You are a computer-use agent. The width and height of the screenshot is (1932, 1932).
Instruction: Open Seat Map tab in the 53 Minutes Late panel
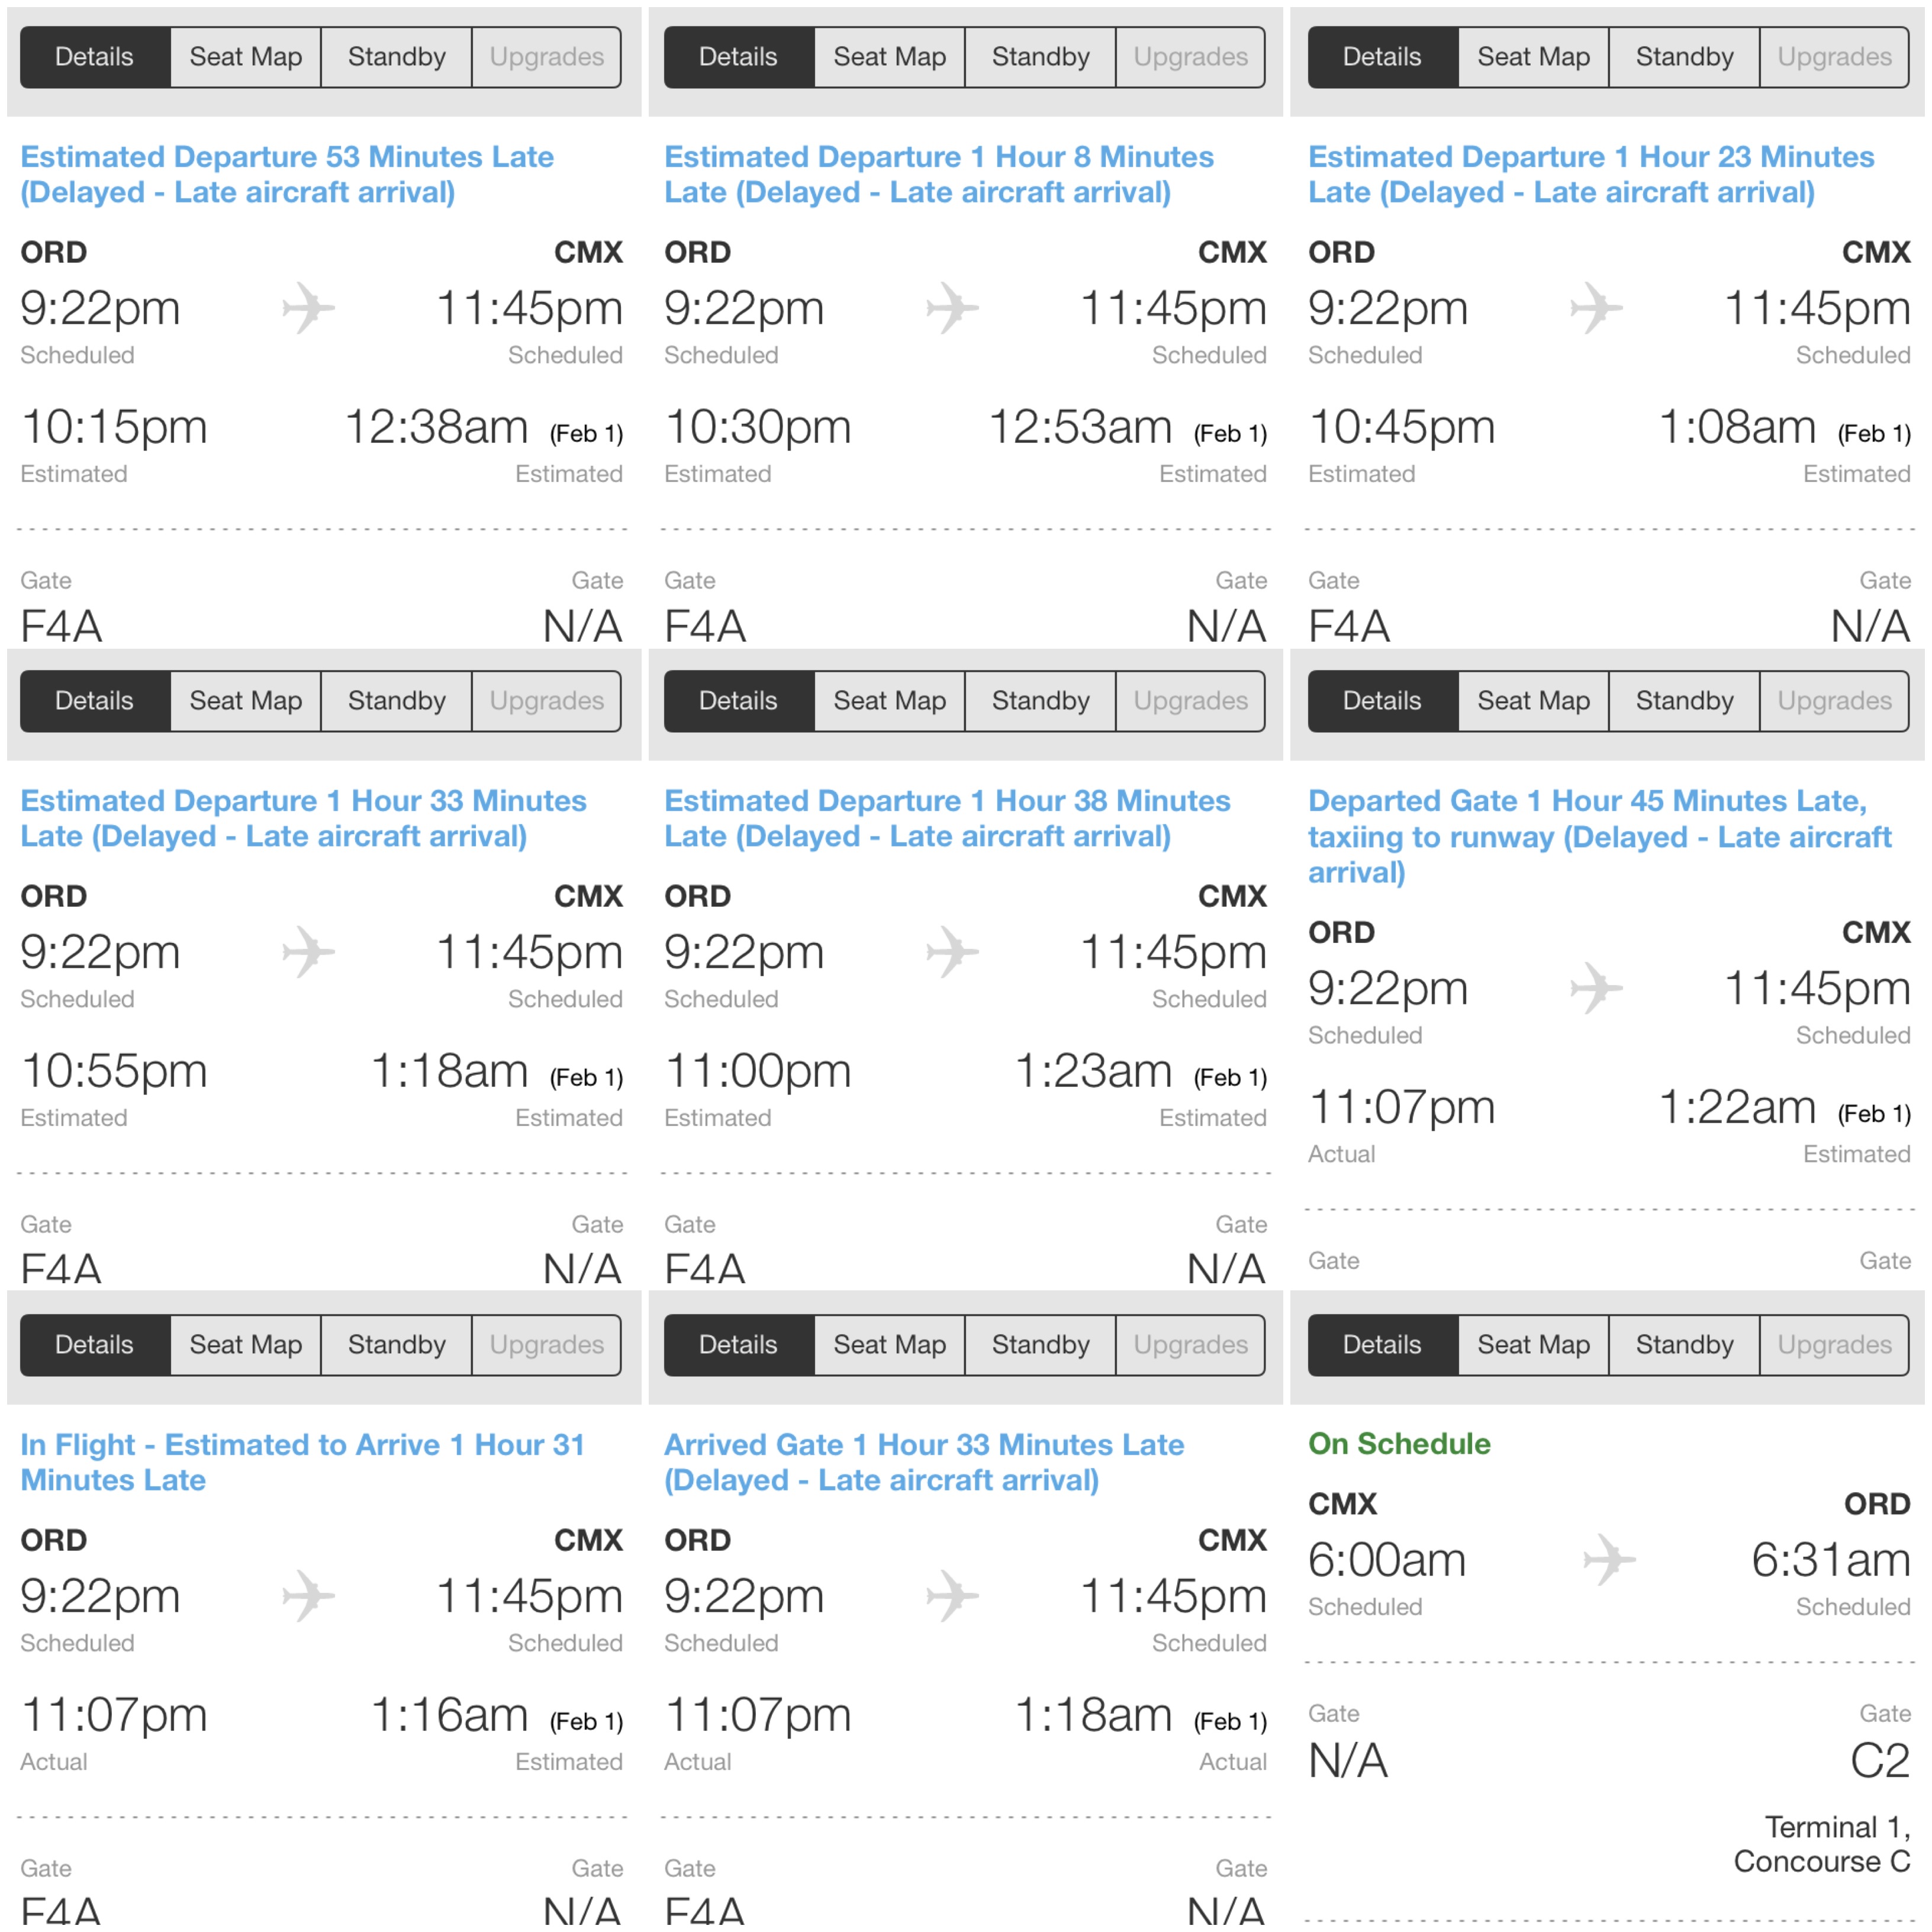[245, 57]
